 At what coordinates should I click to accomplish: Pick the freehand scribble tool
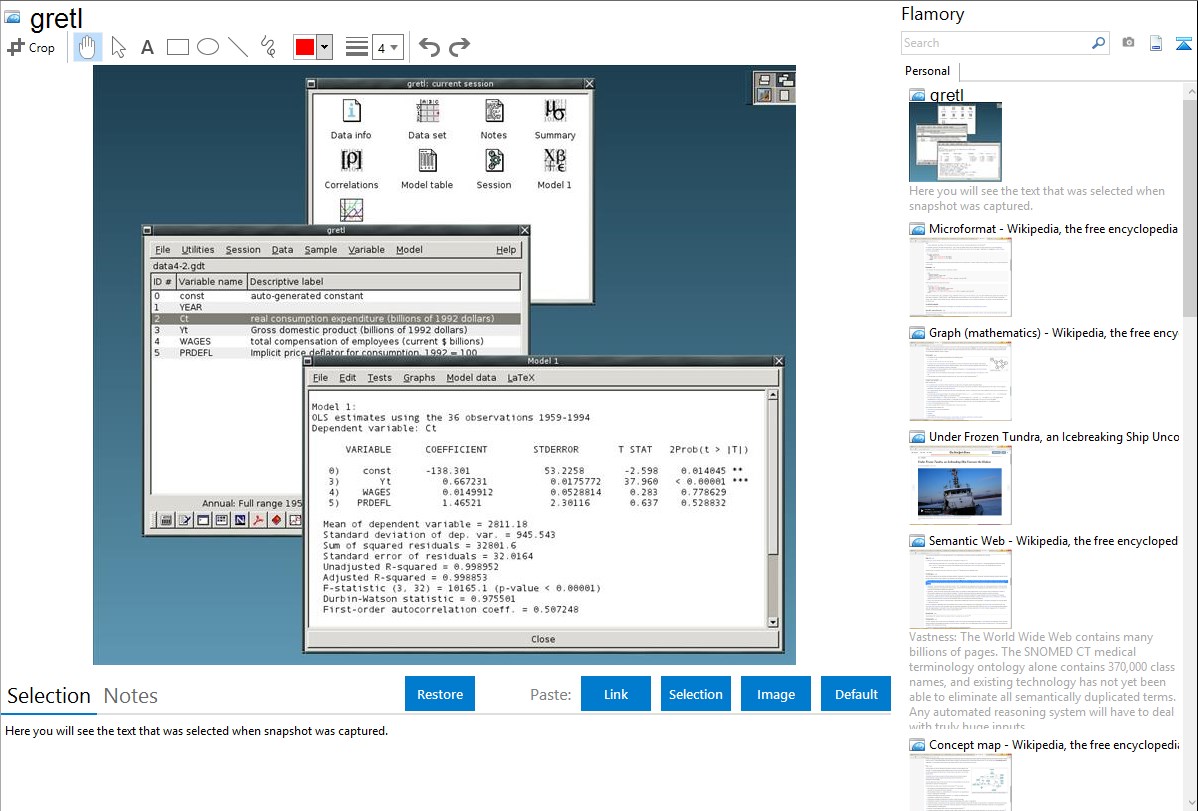click(268, 47)
